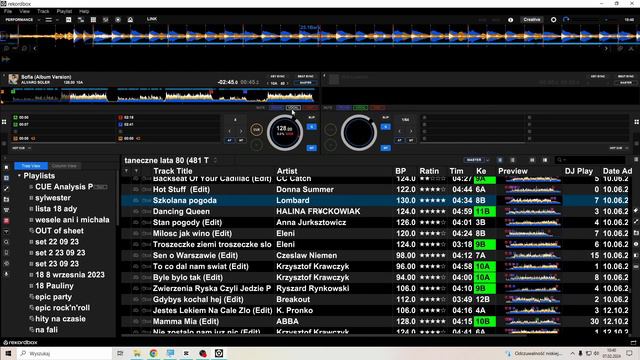Viewport: 640px width, 360px height.
Task: Collapse the Playlists tree node
Action: pos(19,176)
